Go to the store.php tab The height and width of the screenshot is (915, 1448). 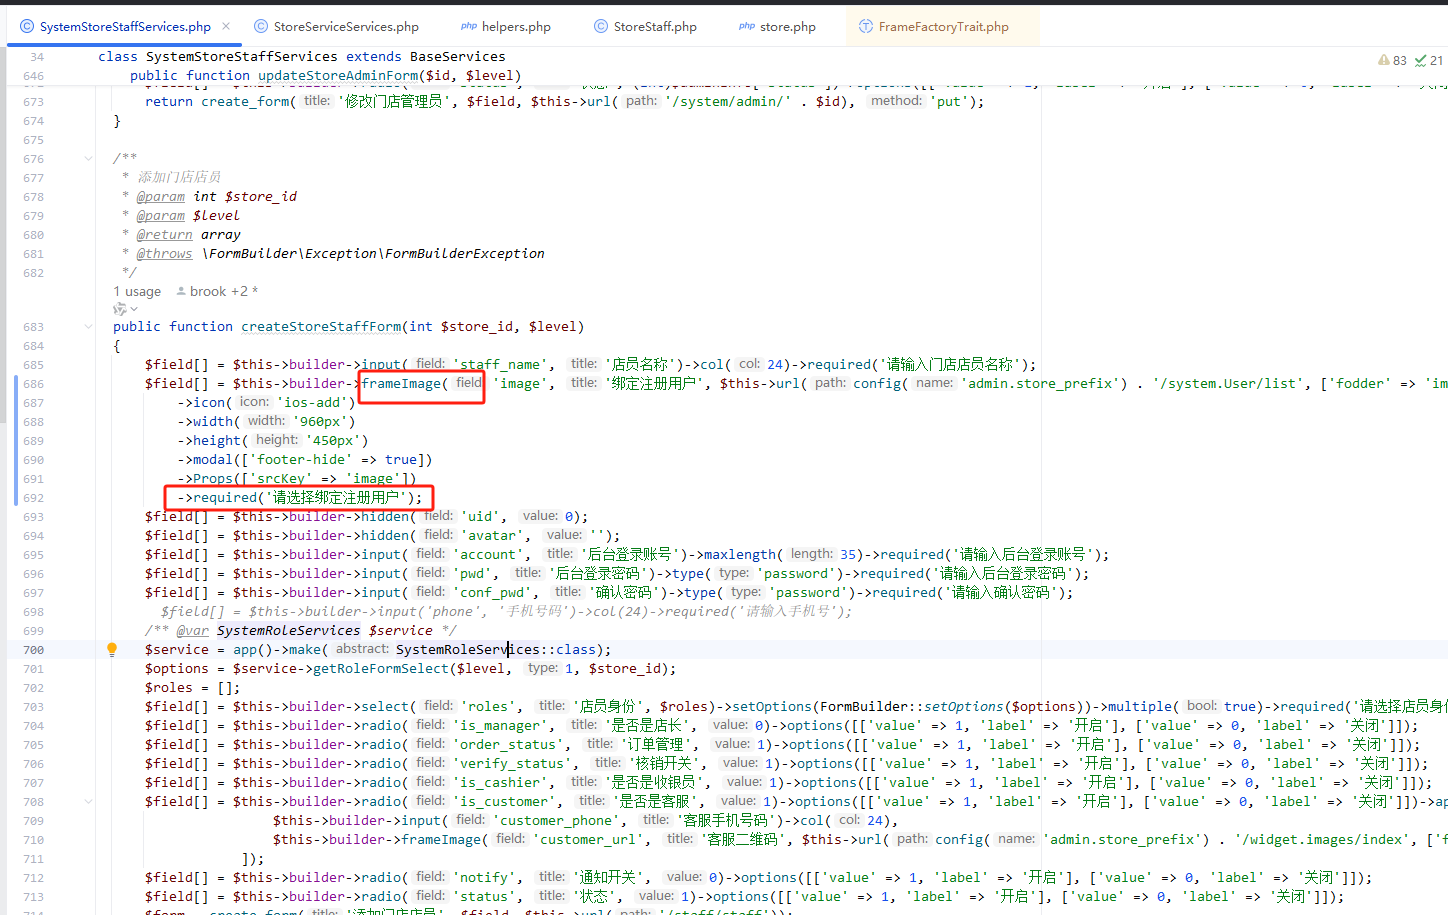tap(777, 27)
